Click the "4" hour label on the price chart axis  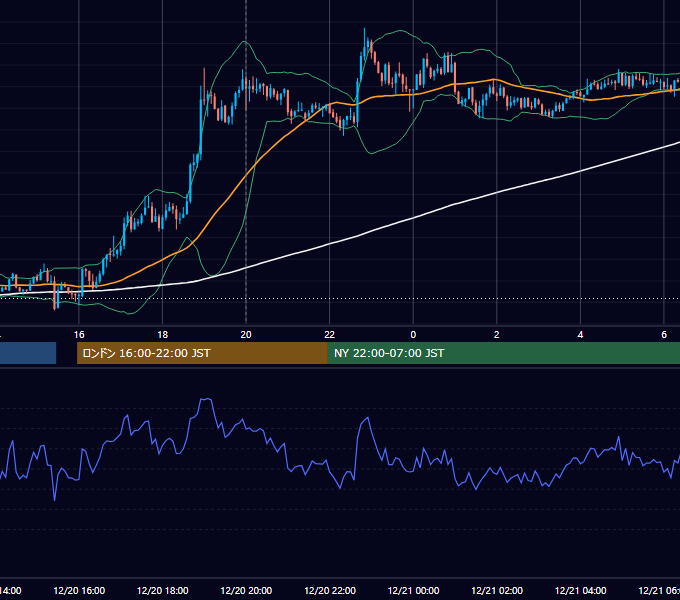(x=580, y=335)
